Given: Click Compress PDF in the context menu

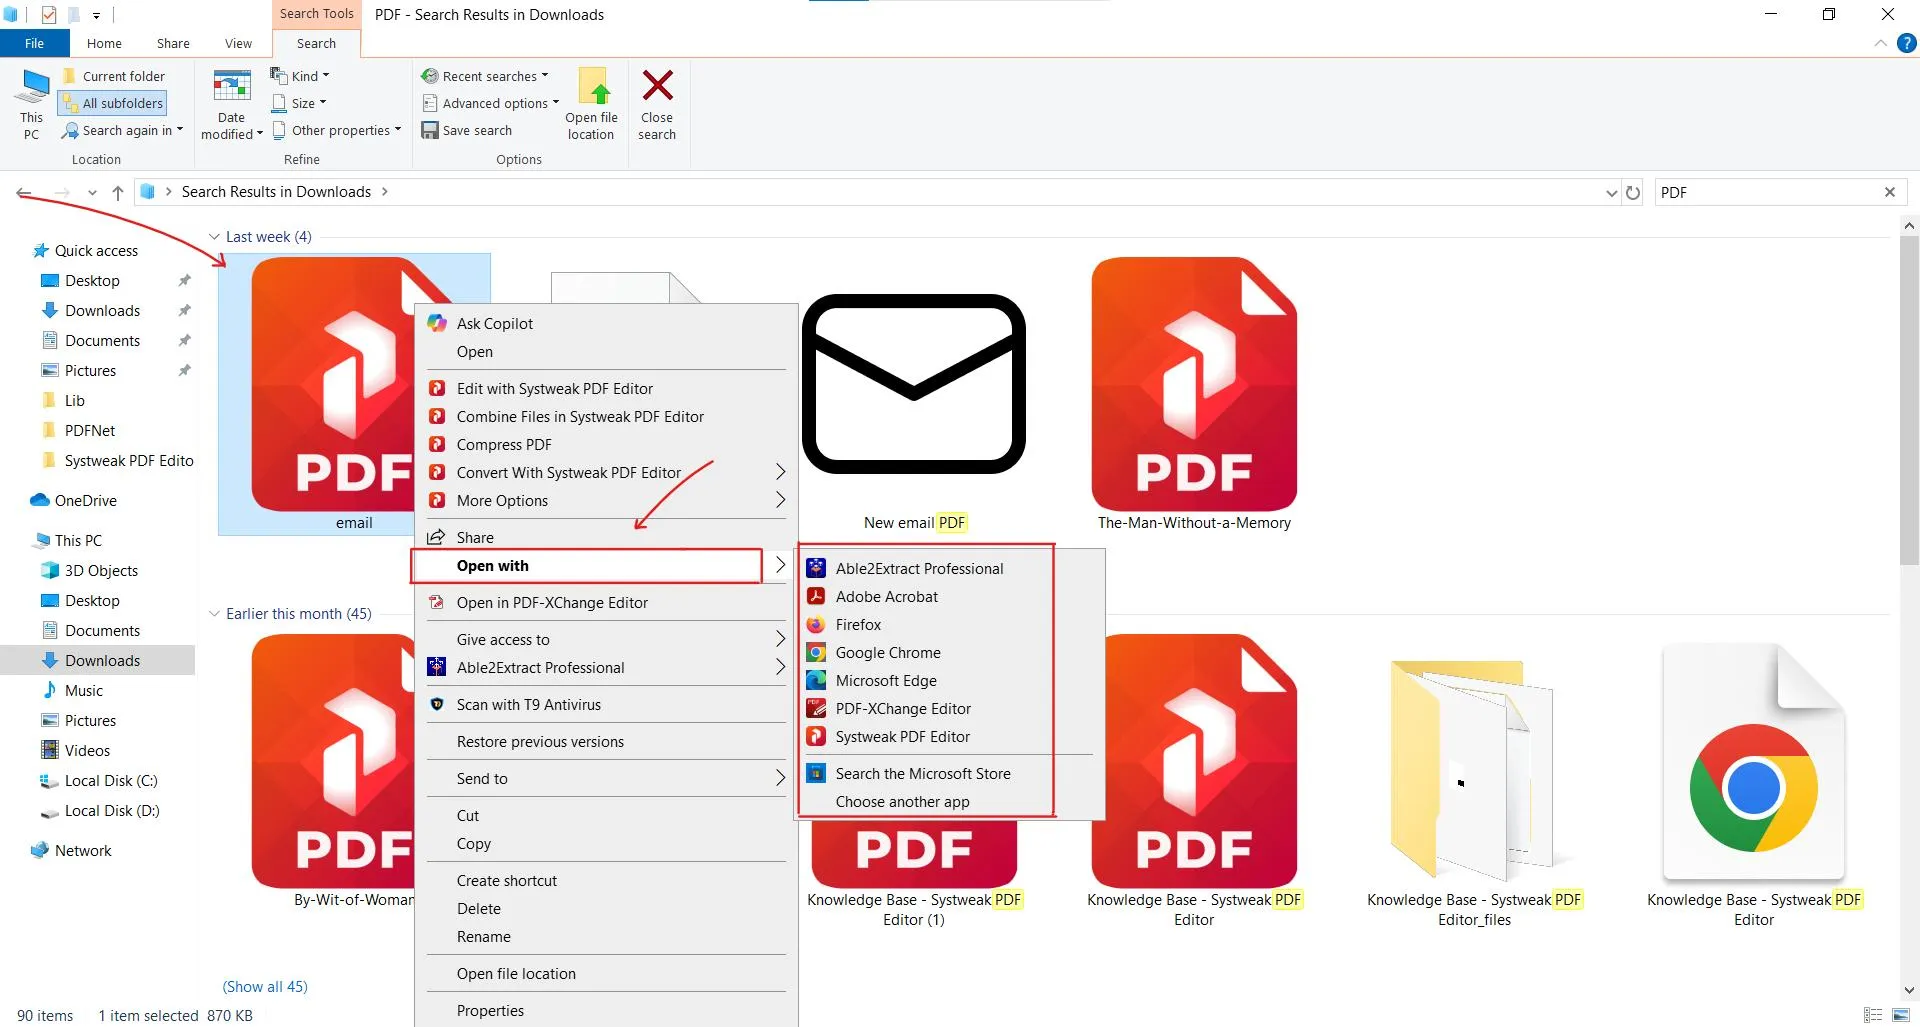Looking at the screenshot, I should tap(504, 445).
